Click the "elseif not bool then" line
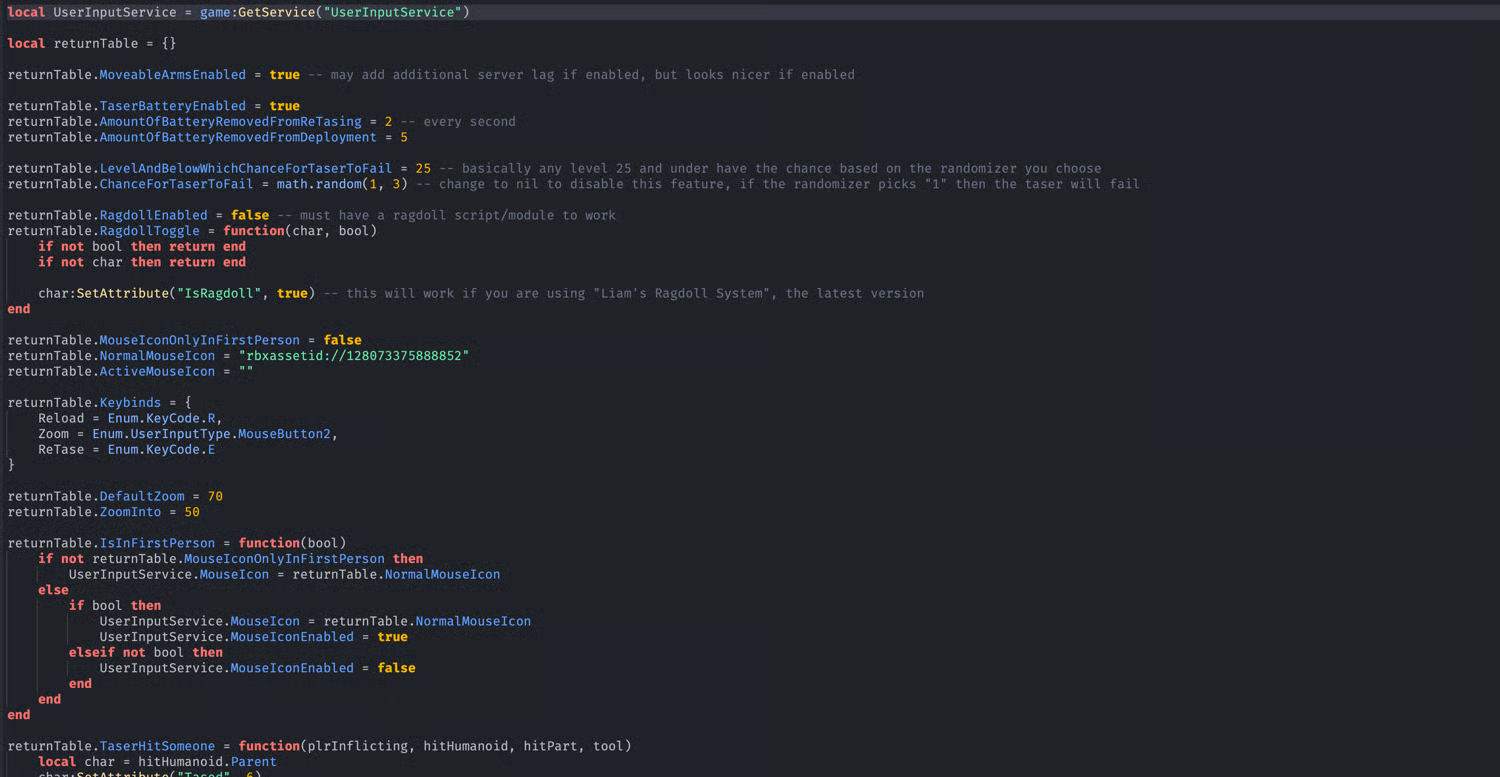1500x777 pixels. (x=146, y=652)
